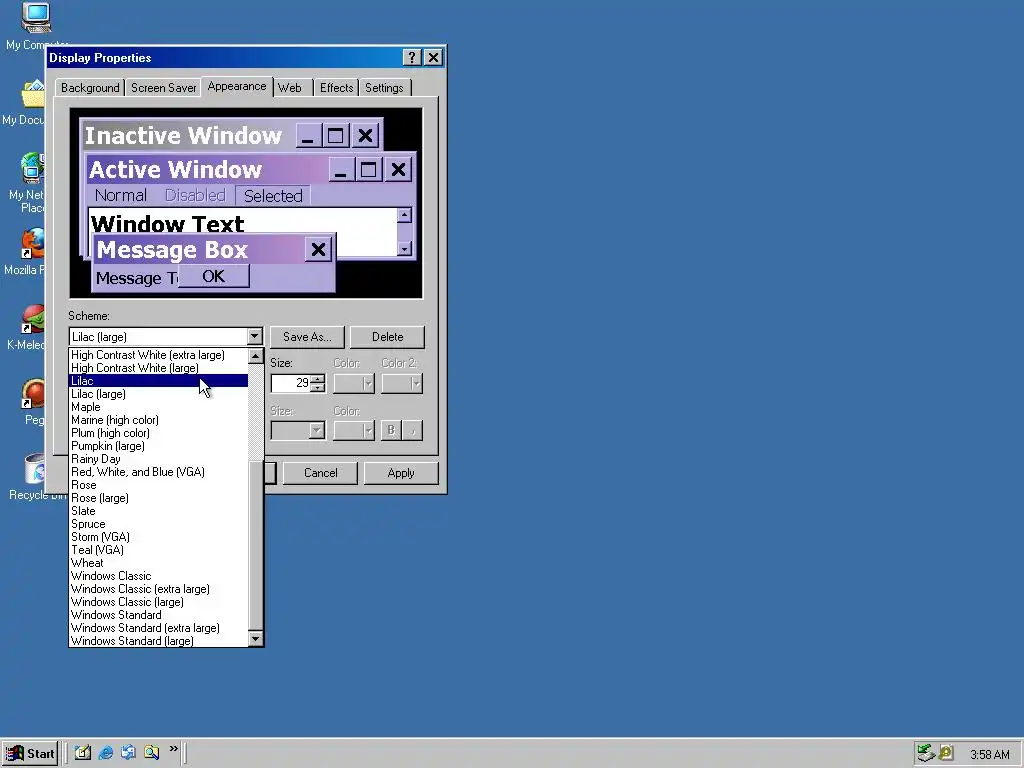Click the Apply button
The height and width of the screenshot is (768, 1024).
click(400, 473)
